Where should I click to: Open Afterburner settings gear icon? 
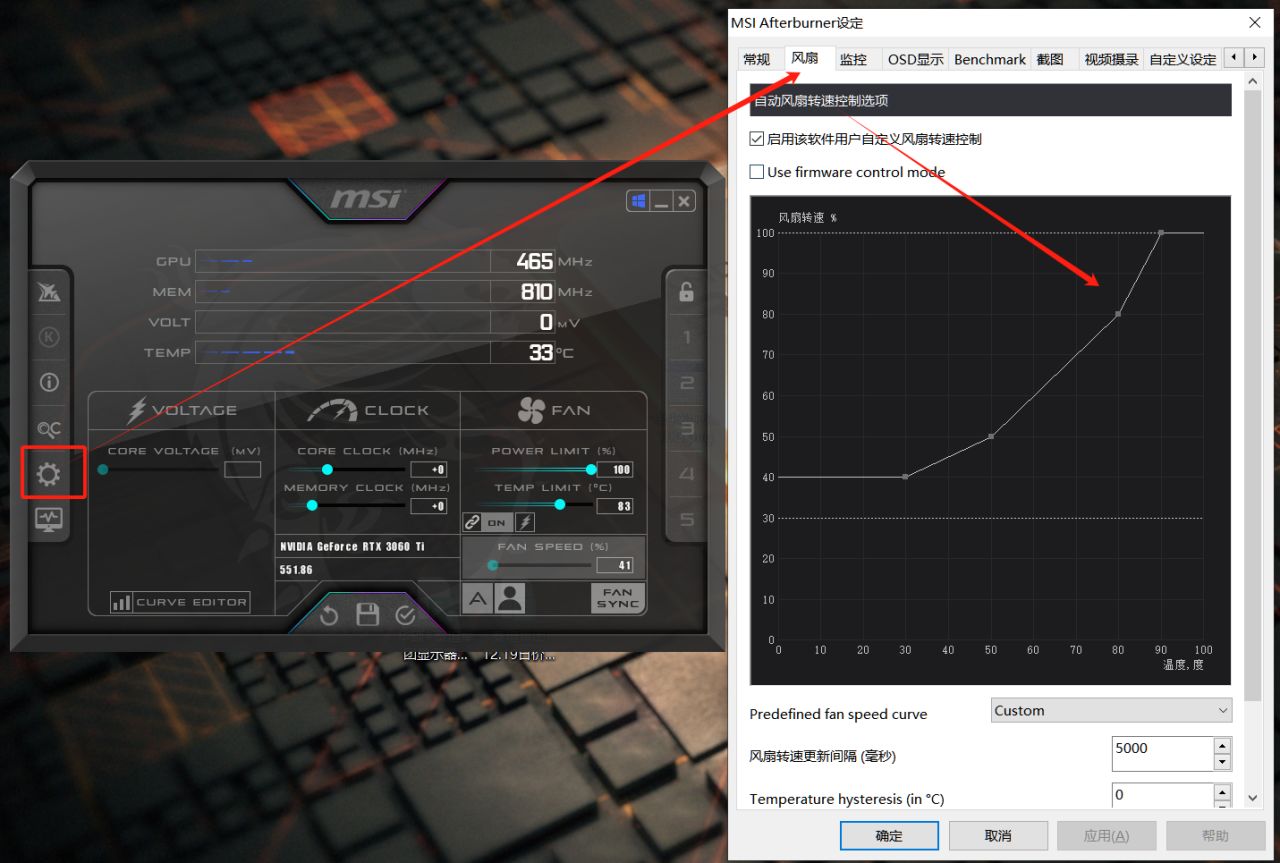click(48, 474)
